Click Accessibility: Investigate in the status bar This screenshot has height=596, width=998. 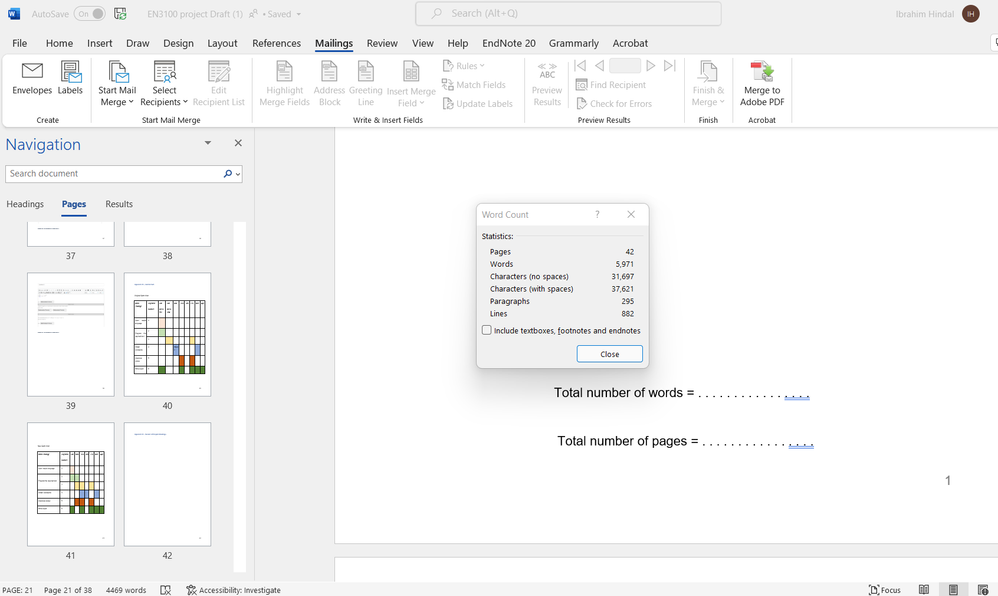[233, 590]
